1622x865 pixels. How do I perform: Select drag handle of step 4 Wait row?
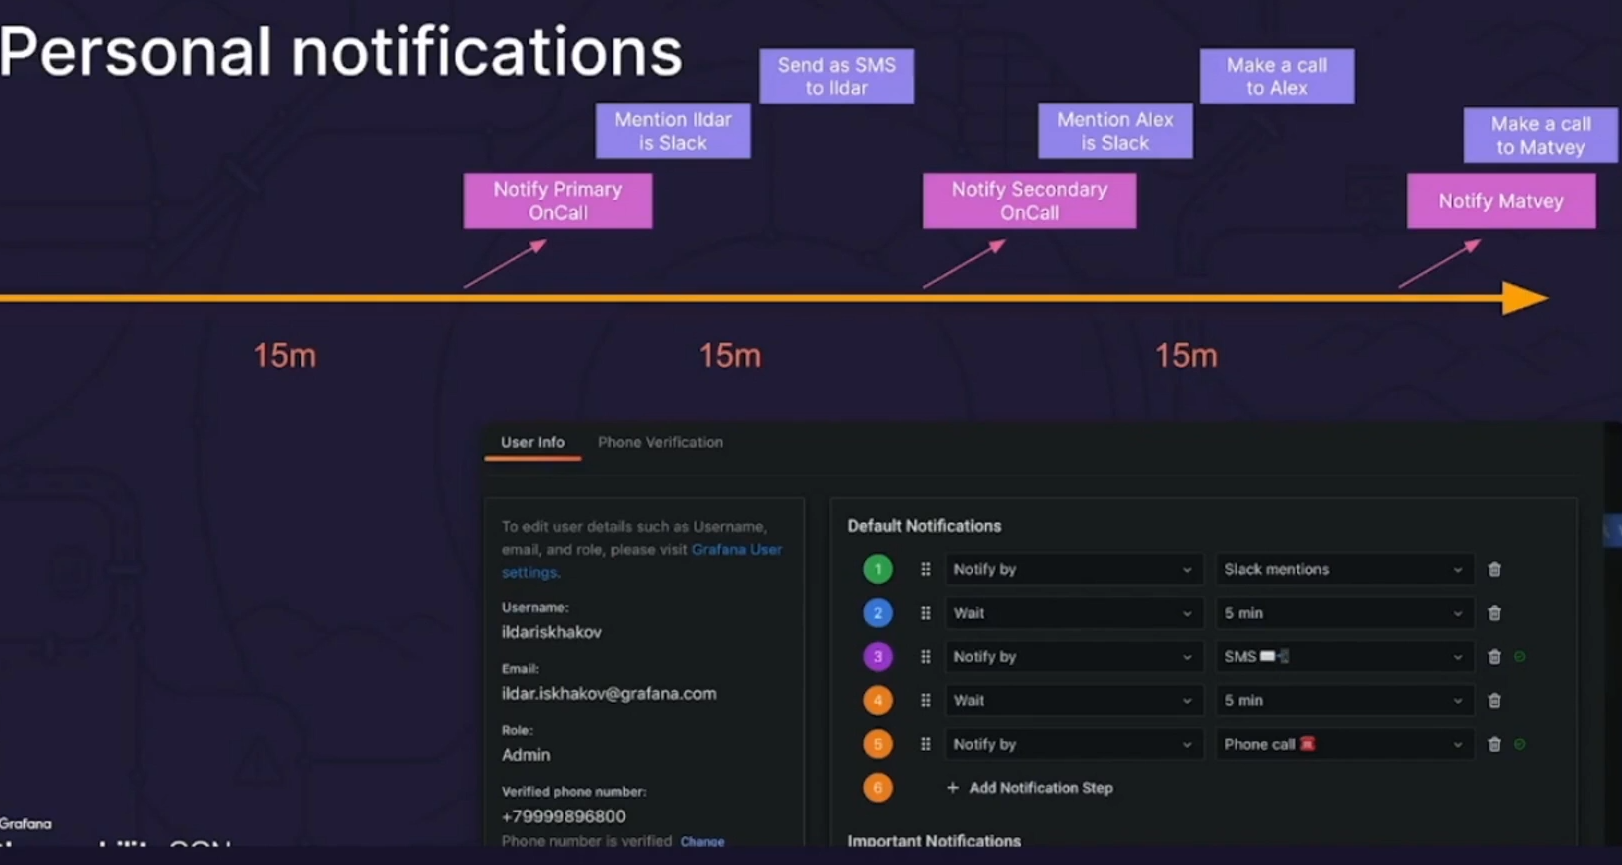click(926, 701)
